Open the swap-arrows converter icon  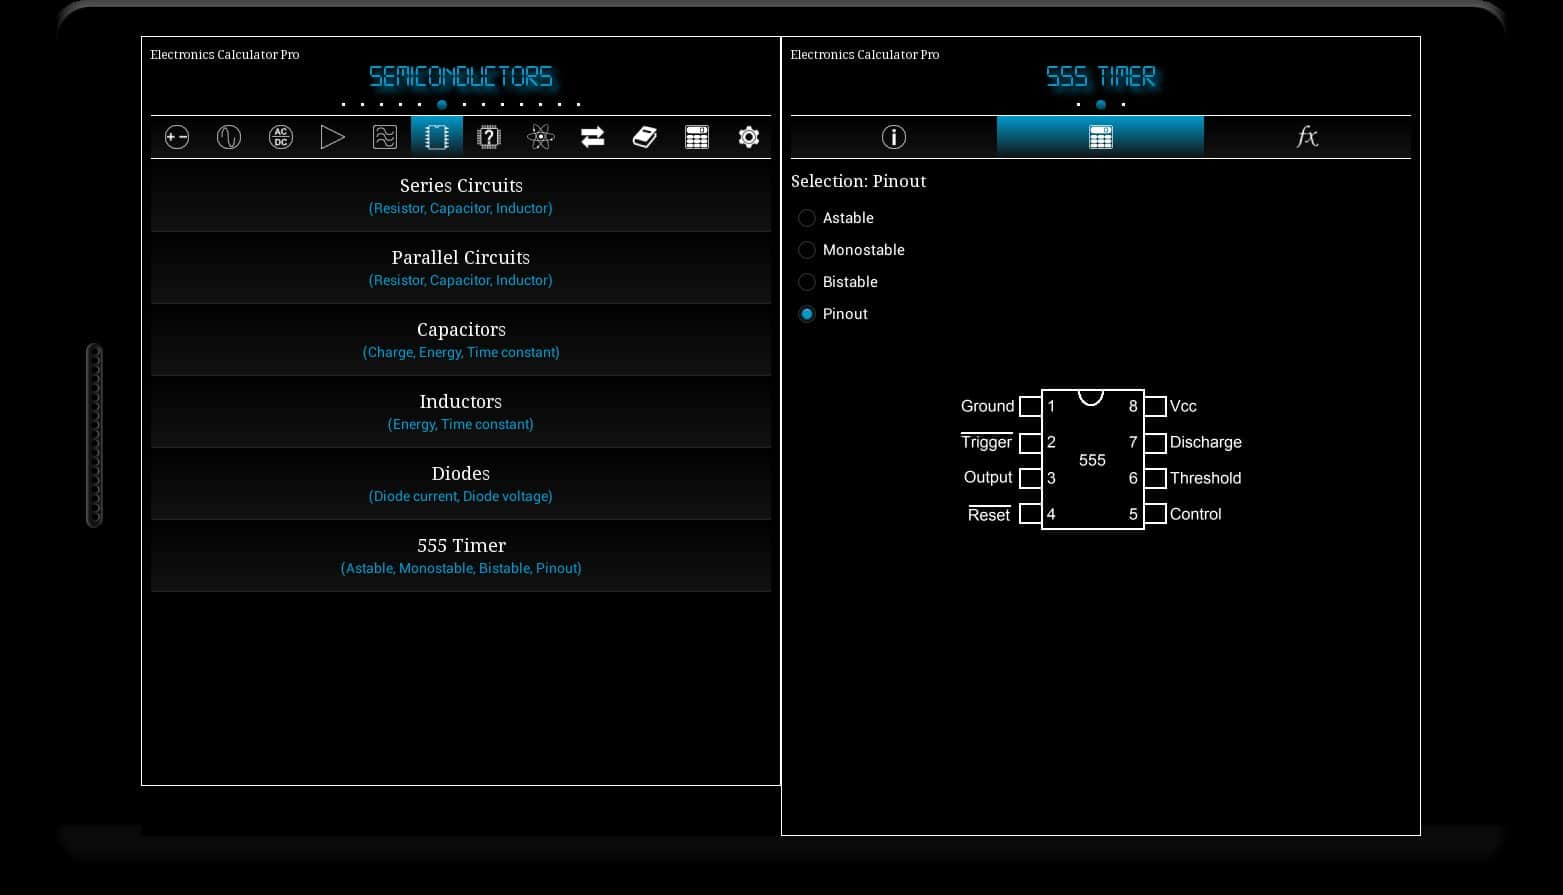[593, 137]
